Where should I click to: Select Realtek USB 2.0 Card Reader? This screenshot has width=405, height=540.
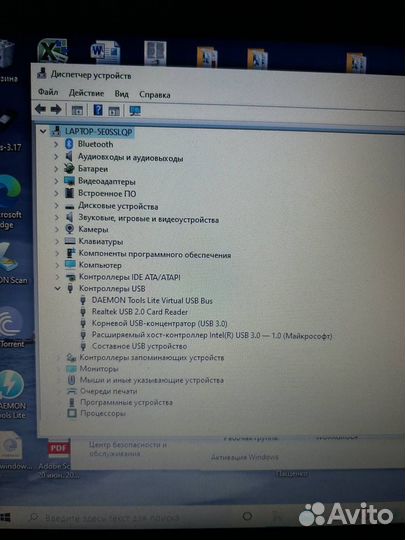(x=140, y=312)
